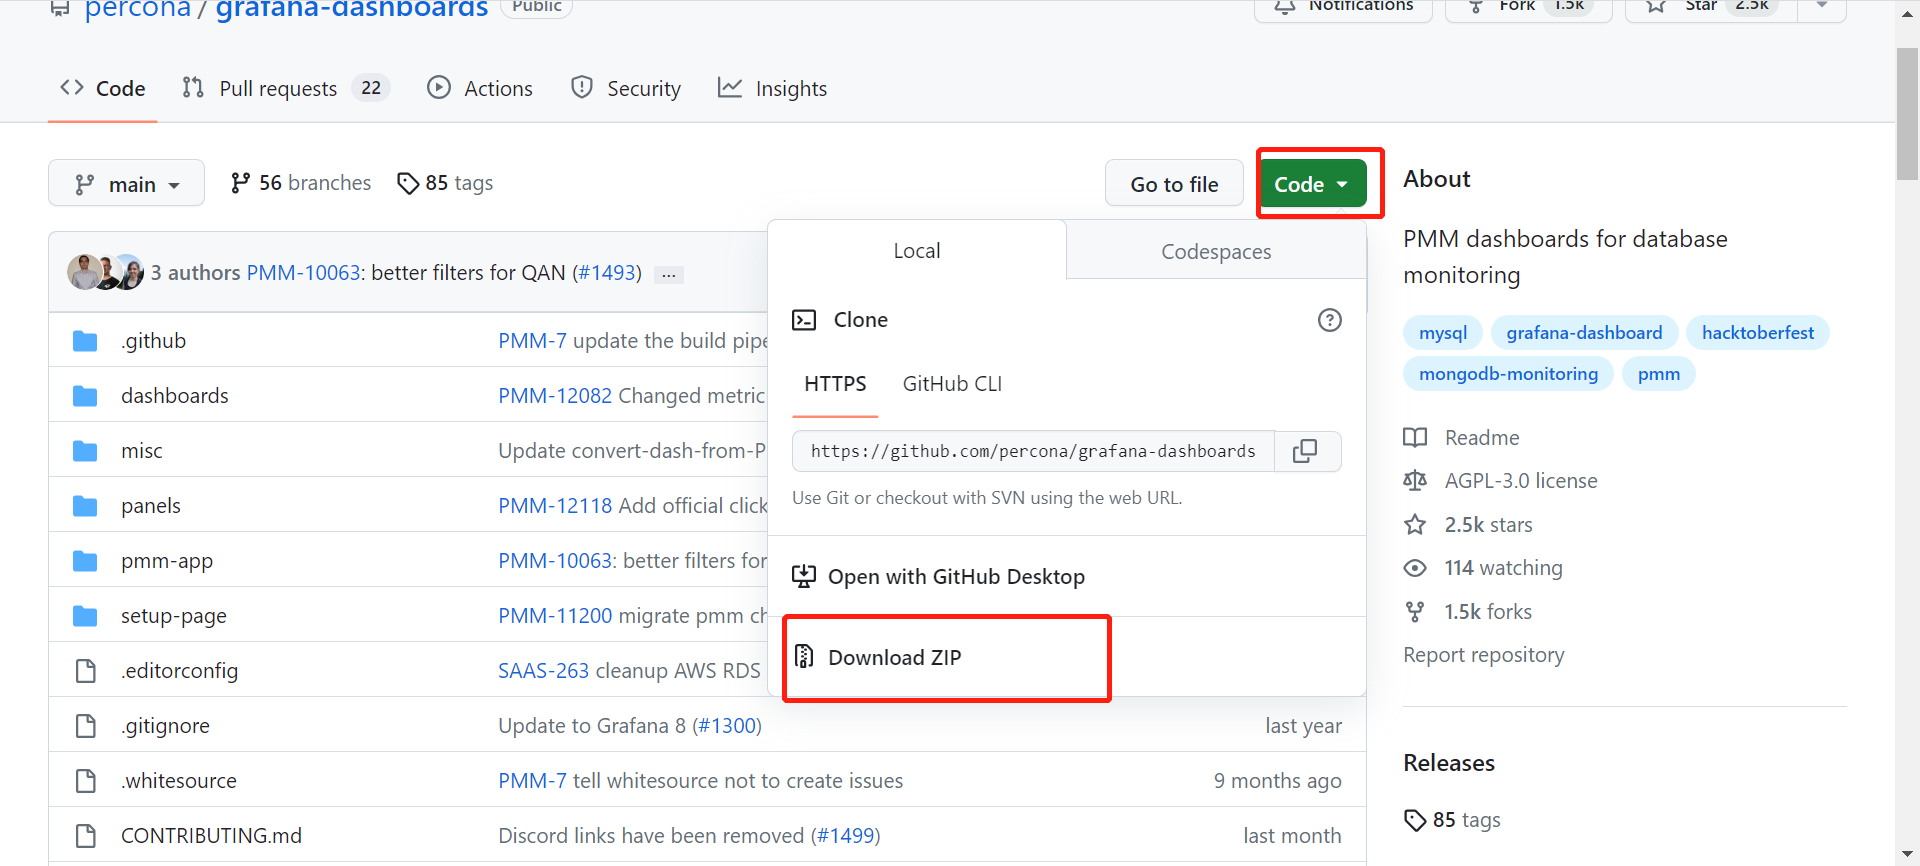Click the Go to file button
The width and height of the screenshot is (1920, 866).
1174,184
